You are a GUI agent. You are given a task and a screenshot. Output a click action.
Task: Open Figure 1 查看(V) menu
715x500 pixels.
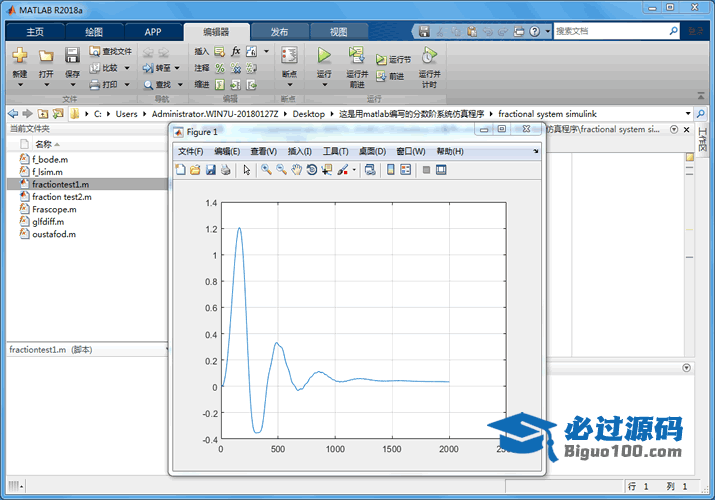(264, 151)
